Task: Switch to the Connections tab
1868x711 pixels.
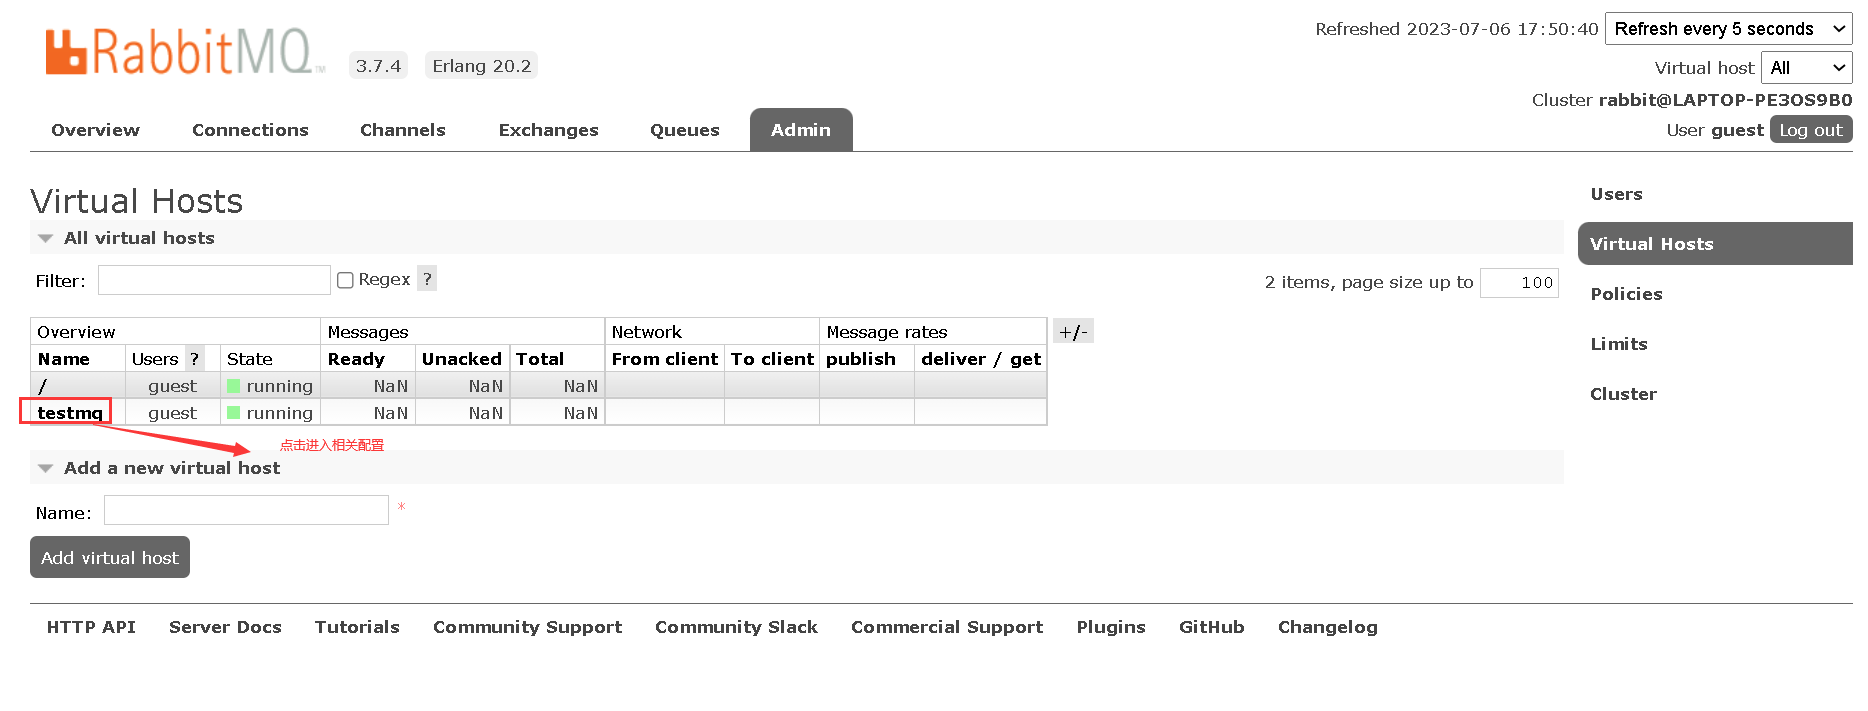Action: 250,130
